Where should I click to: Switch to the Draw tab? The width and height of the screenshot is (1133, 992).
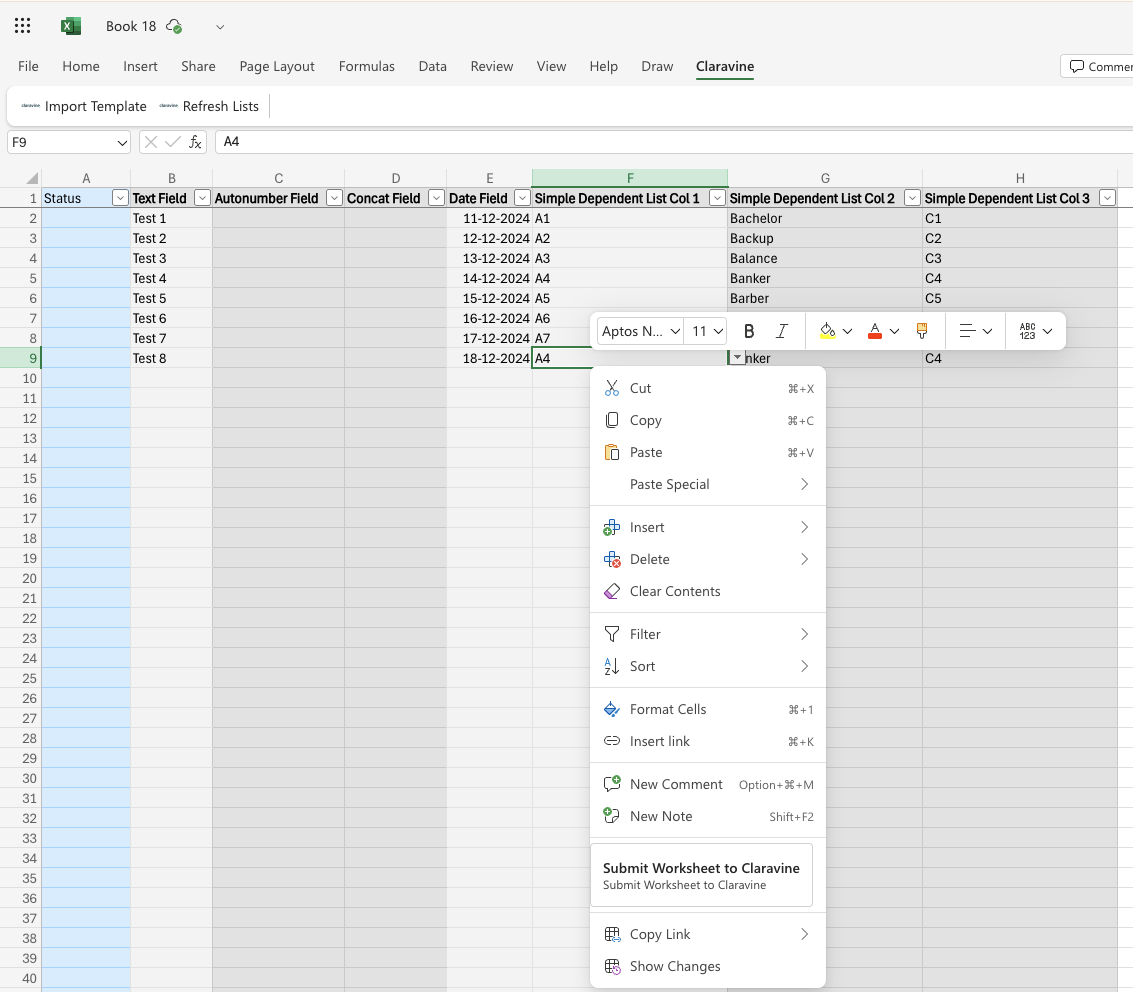click(x=657, y=66)
